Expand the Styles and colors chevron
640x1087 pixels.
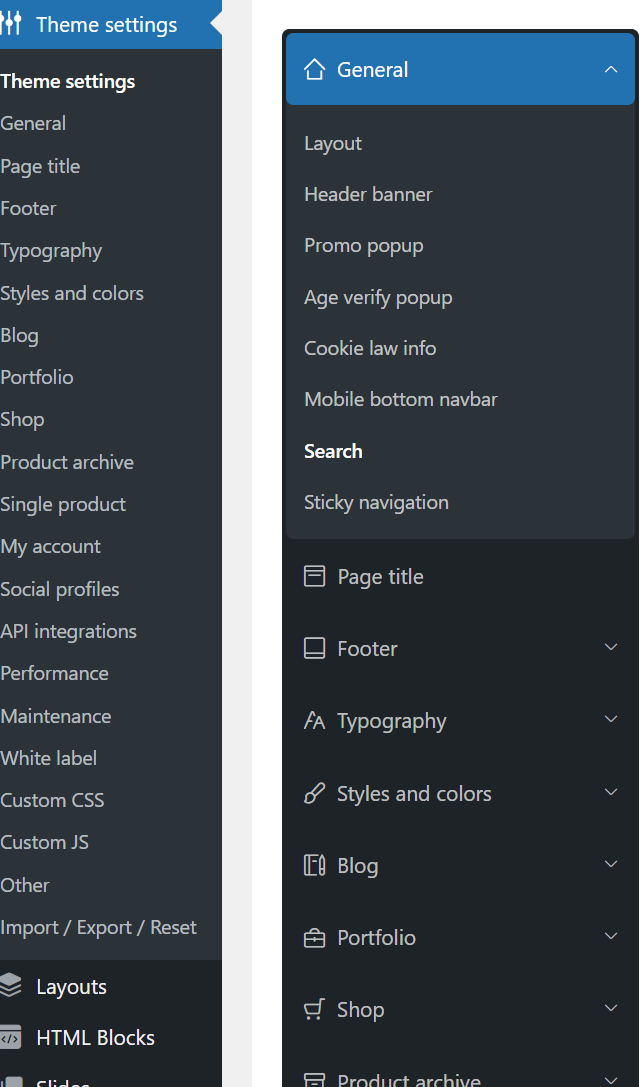coord(611,792)
